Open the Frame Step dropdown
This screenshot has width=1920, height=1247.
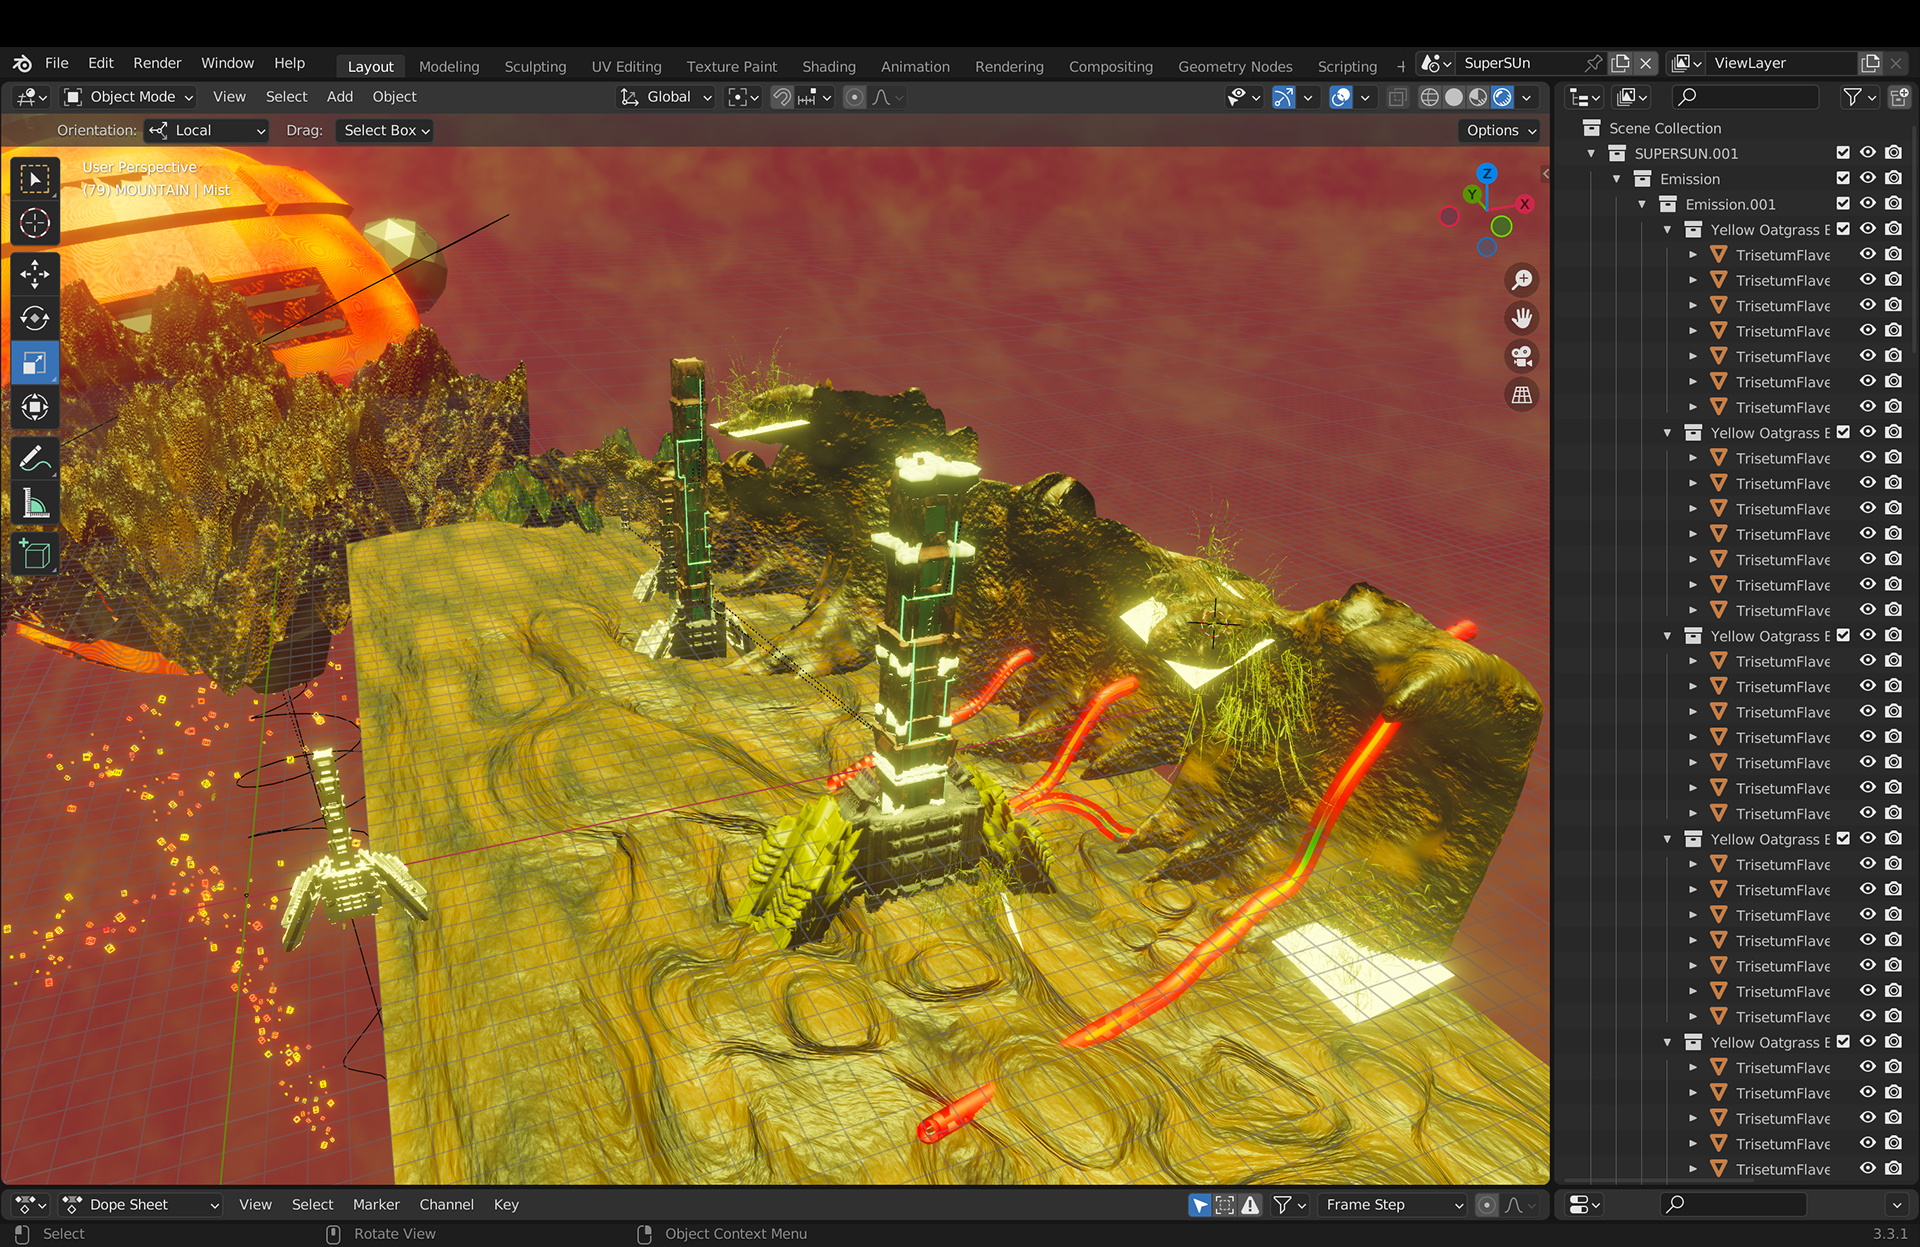click(x=1392, y=1205)
